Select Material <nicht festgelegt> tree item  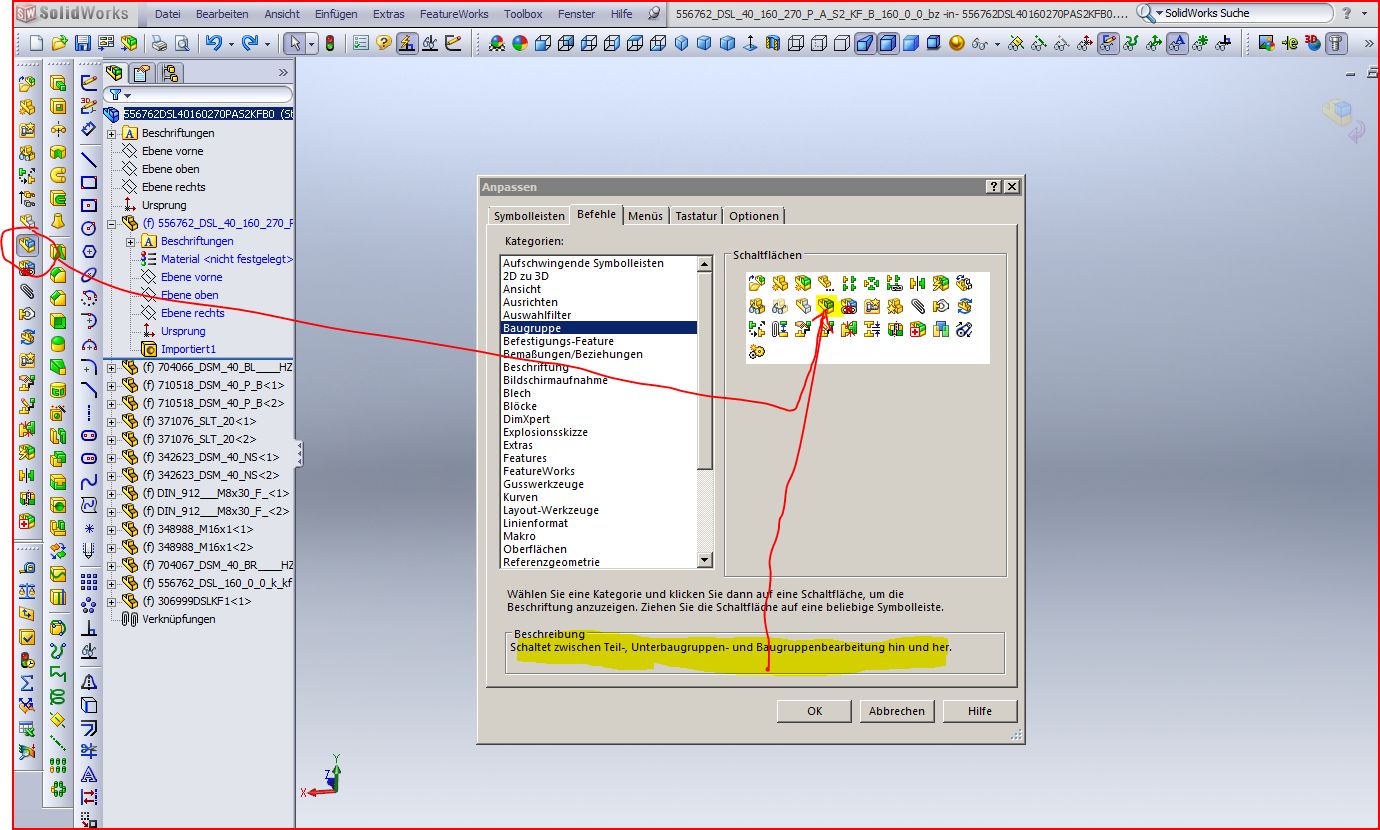pyautogui.click(x=227, y=259)
